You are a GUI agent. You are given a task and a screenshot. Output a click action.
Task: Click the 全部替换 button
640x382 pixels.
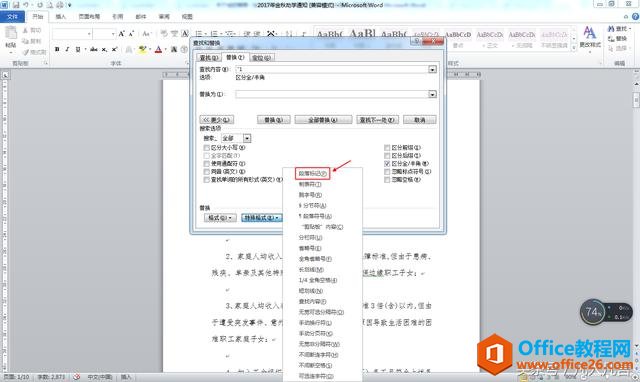[323, 120]
